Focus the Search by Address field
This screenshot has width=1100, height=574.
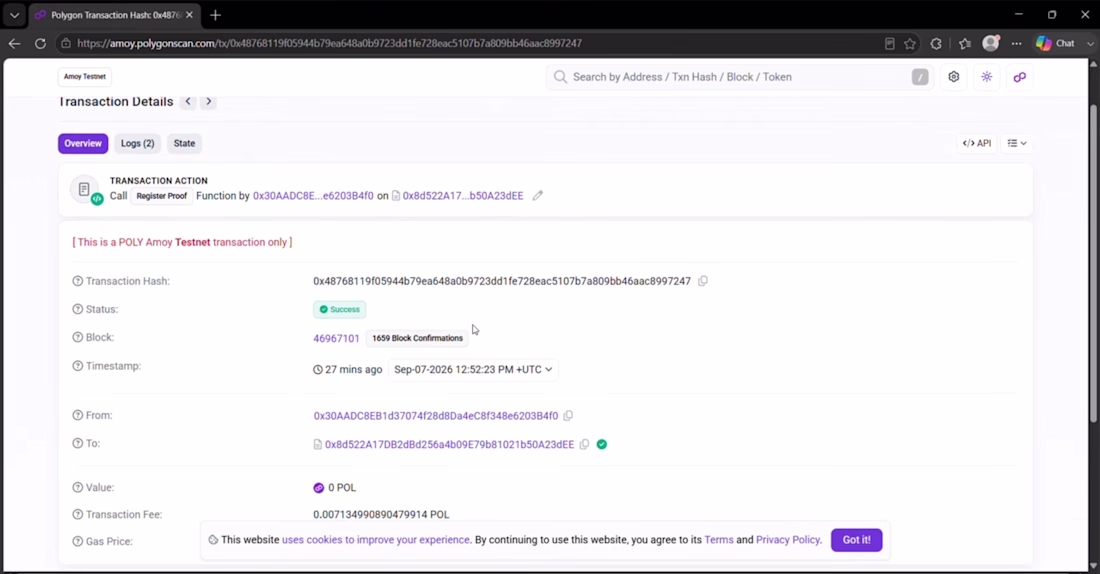tap(740, 77)
